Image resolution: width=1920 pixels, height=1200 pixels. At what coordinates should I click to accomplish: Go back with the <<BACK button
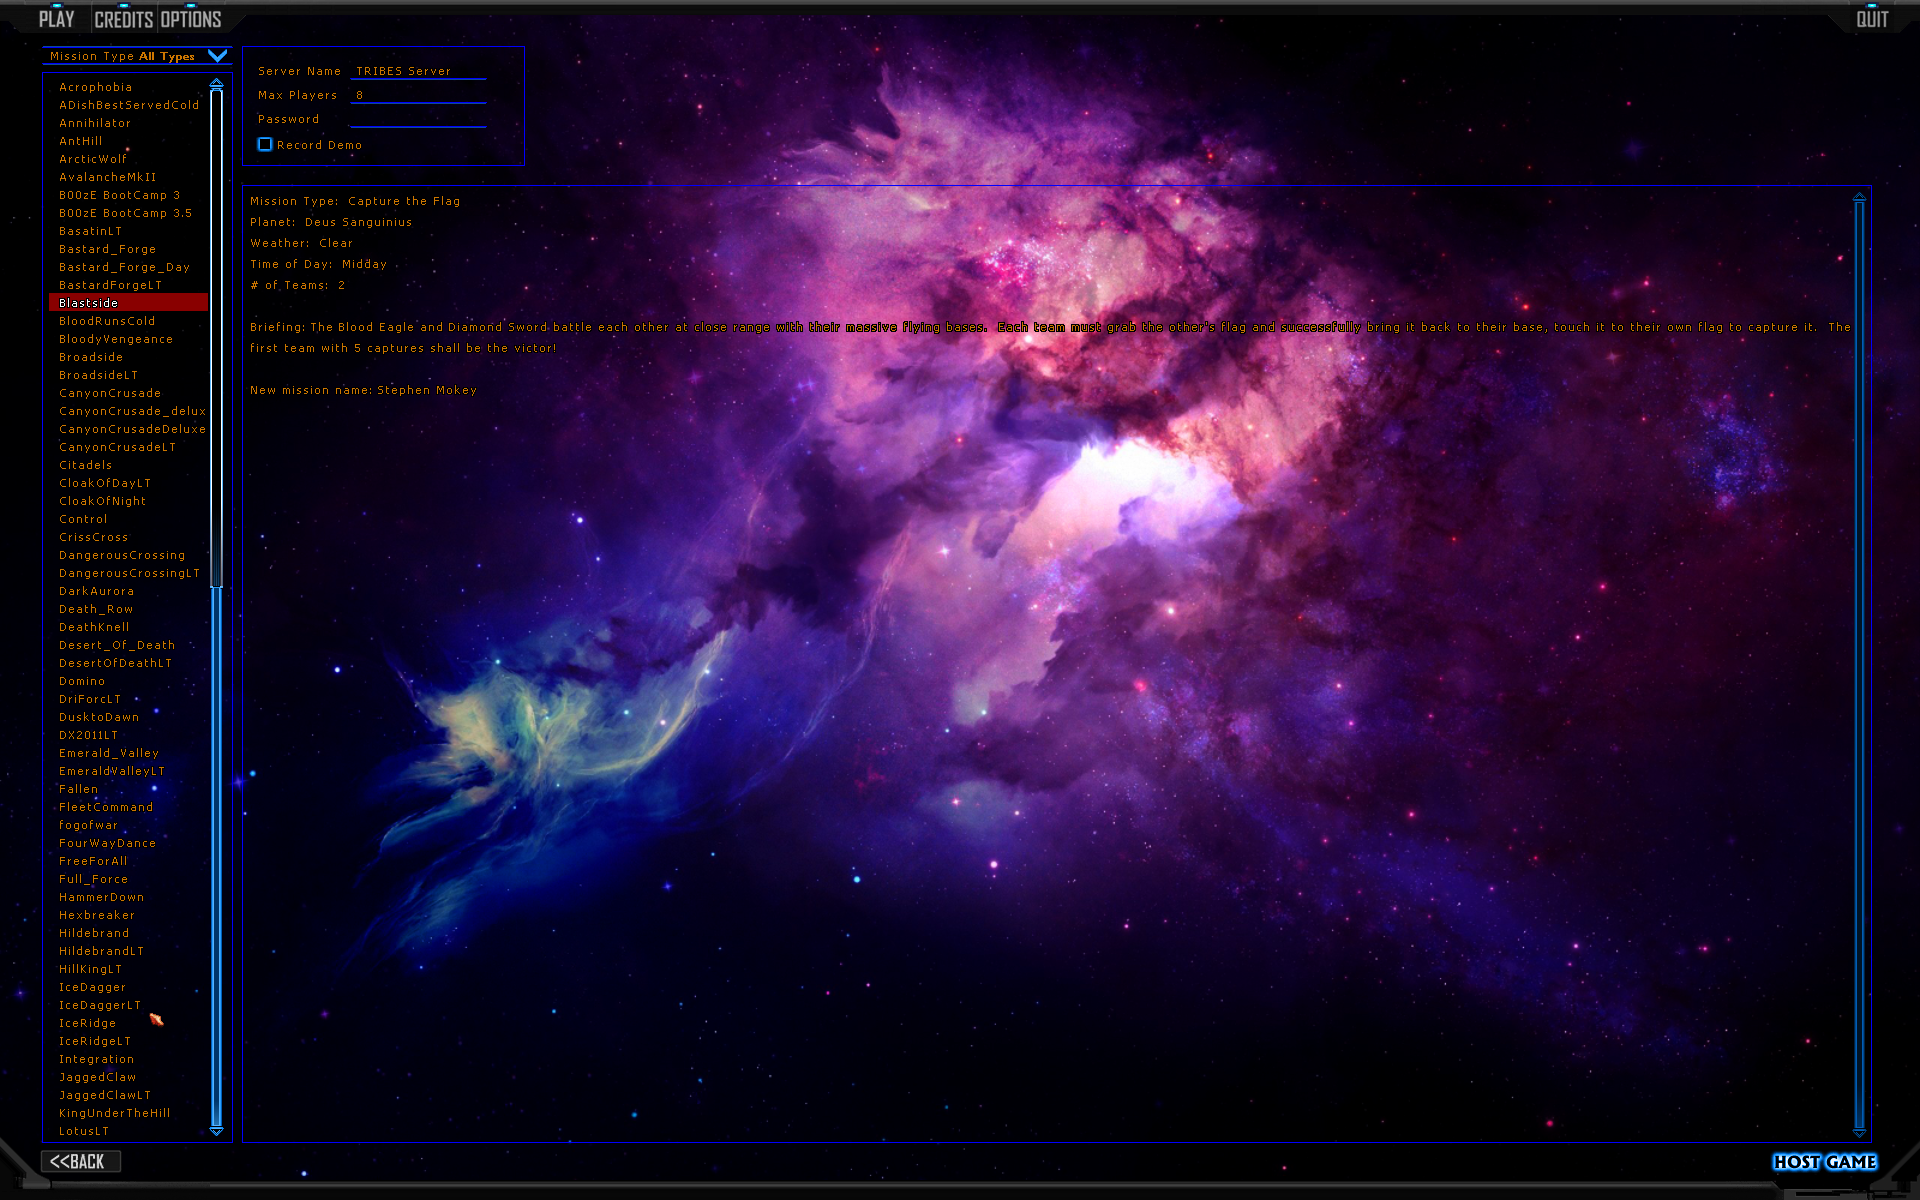(80, 1161)
